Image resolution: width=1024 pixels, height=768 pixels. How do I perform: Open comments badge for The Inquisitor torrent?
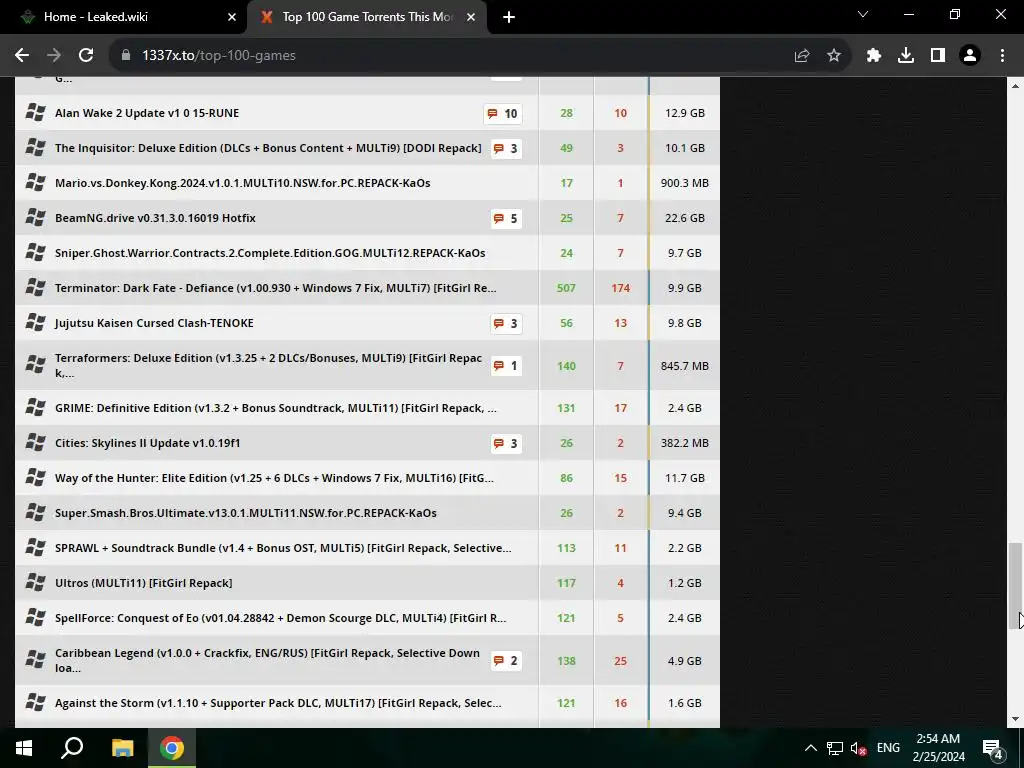point(506,148)
